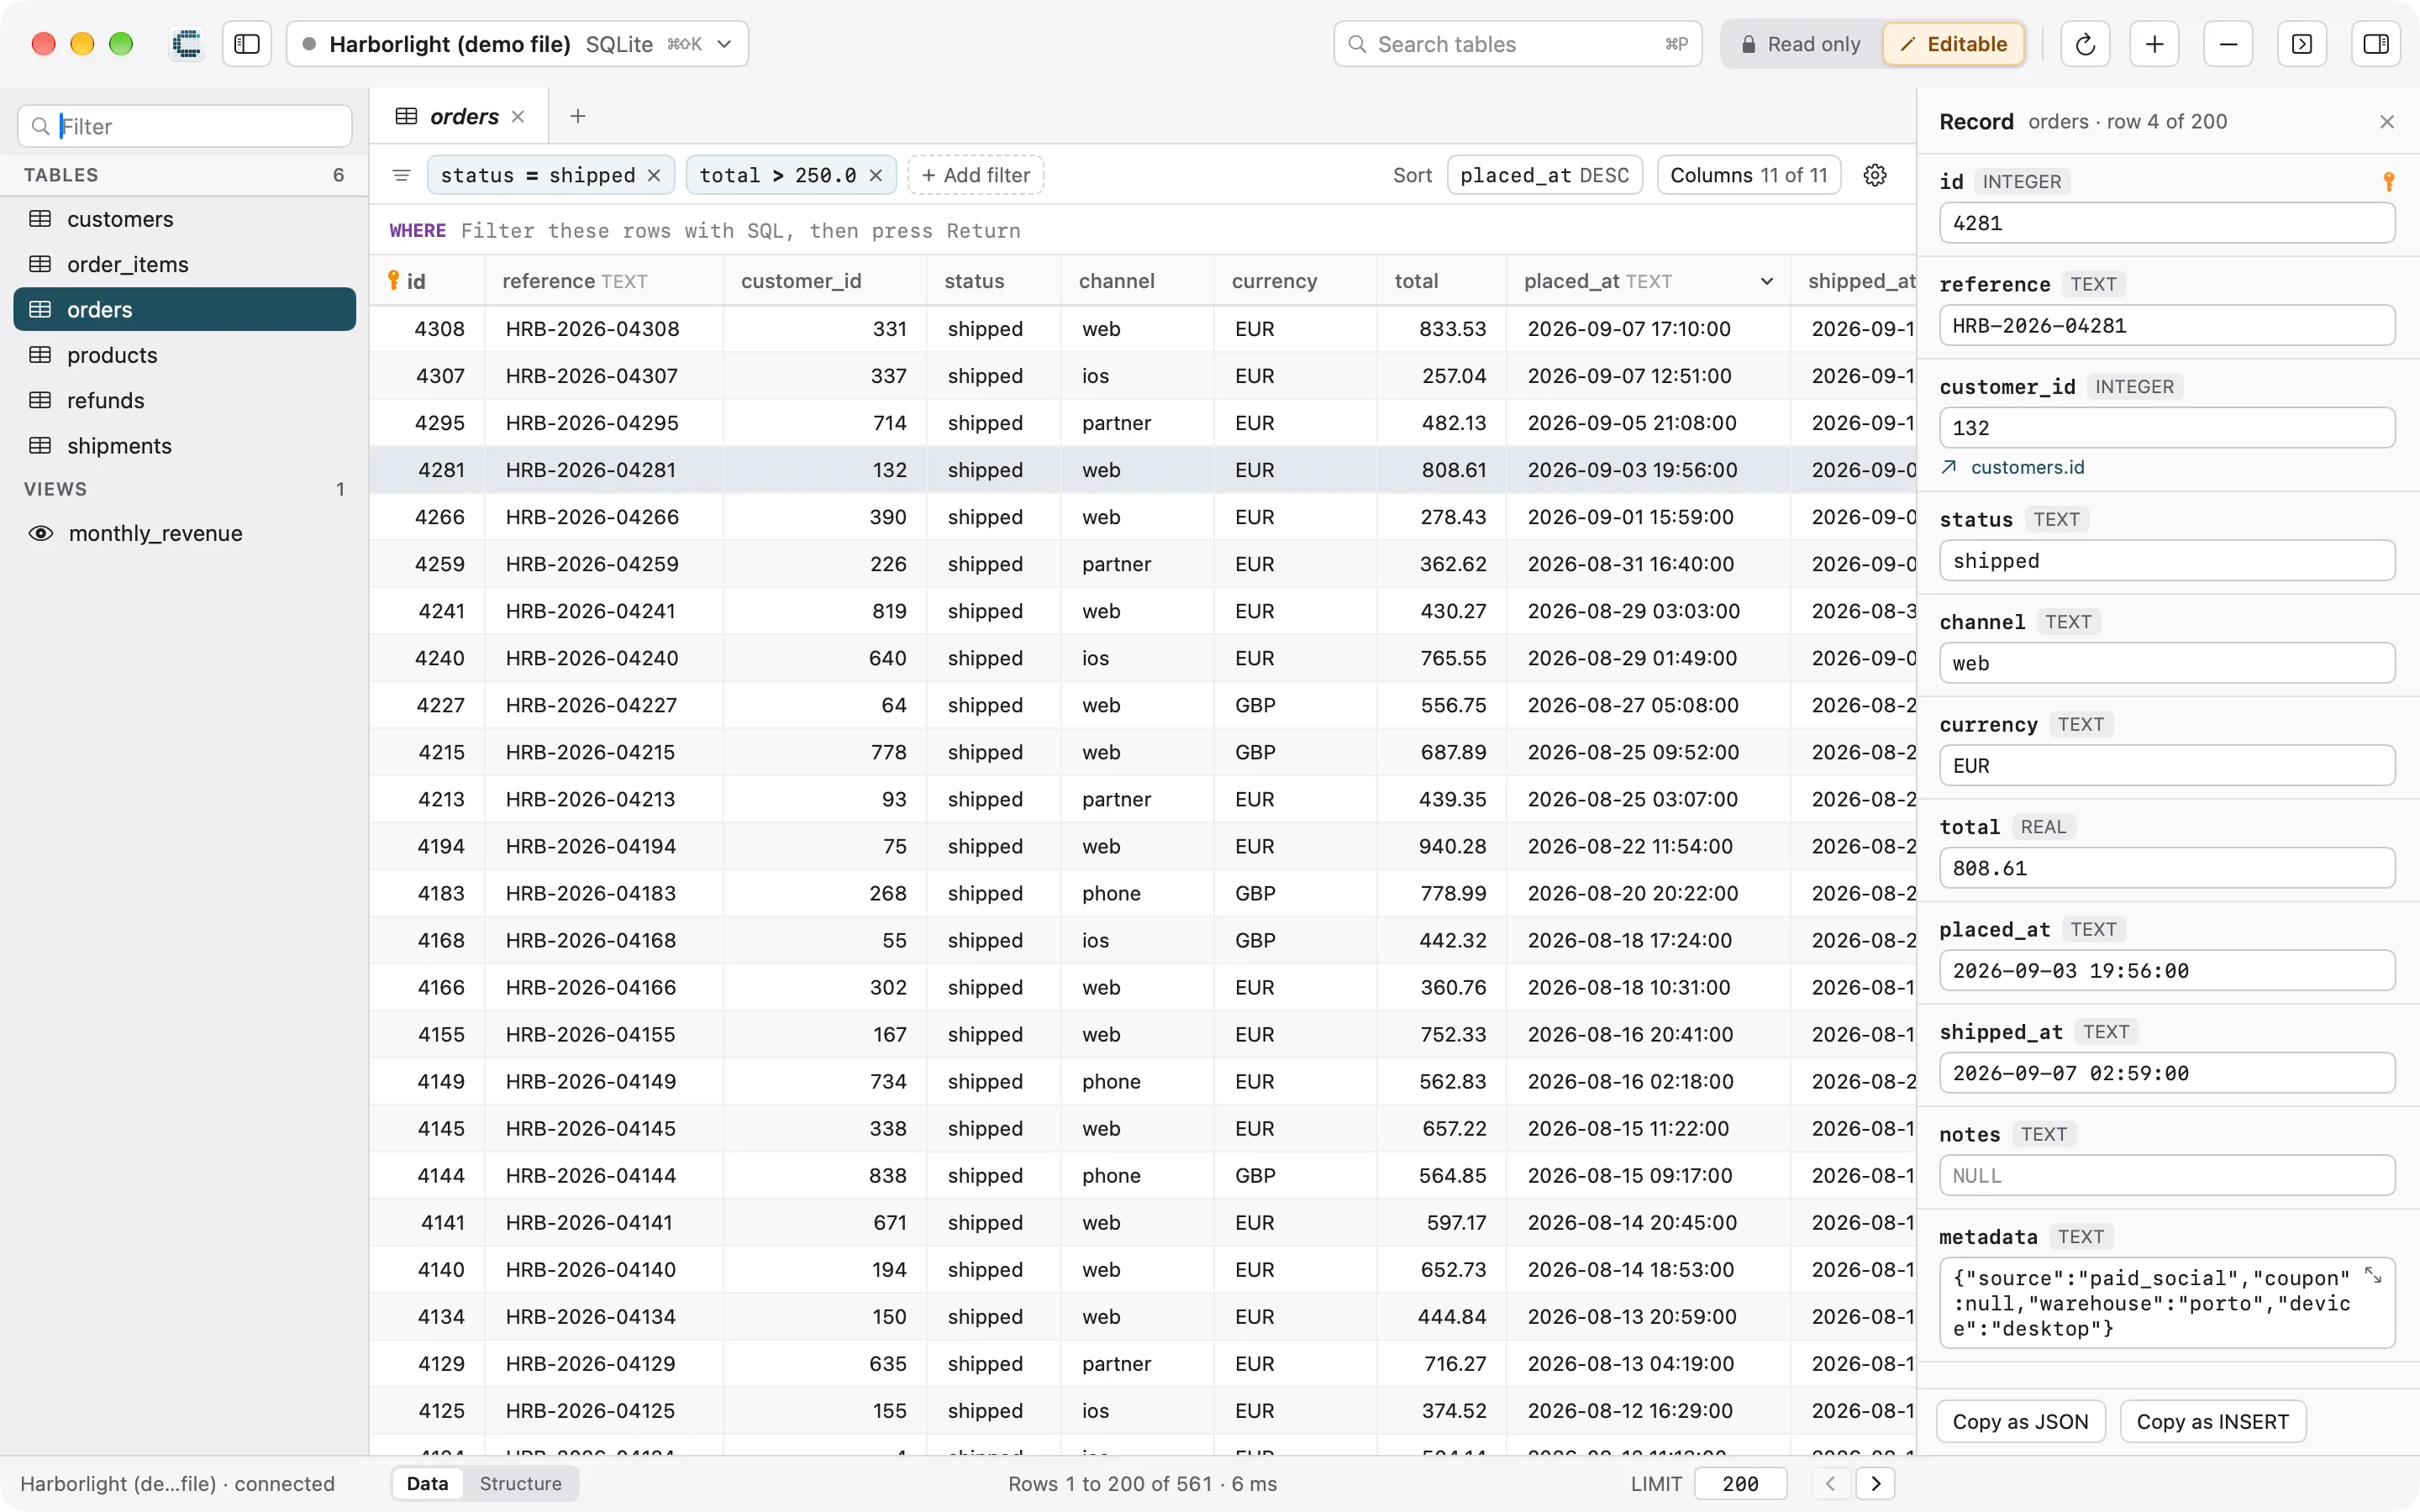2420x1512 pixels.
Task: Open a new tab with plus
Action: (x=578, y=116)
